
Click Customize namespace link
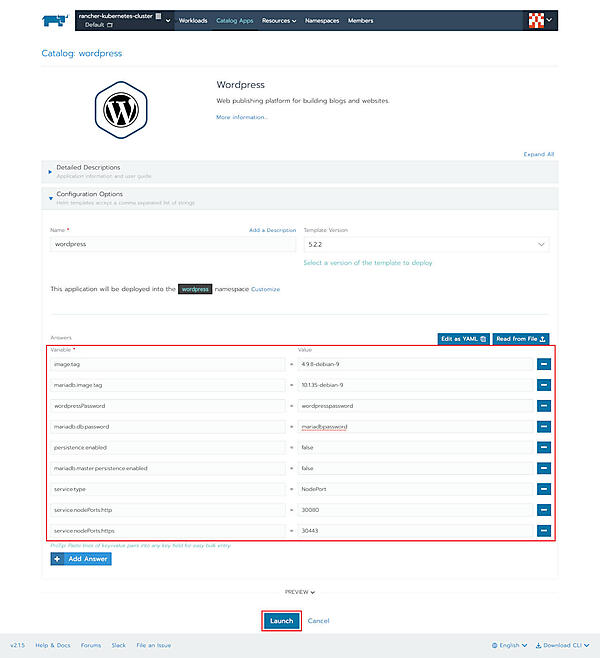[265, 289]
